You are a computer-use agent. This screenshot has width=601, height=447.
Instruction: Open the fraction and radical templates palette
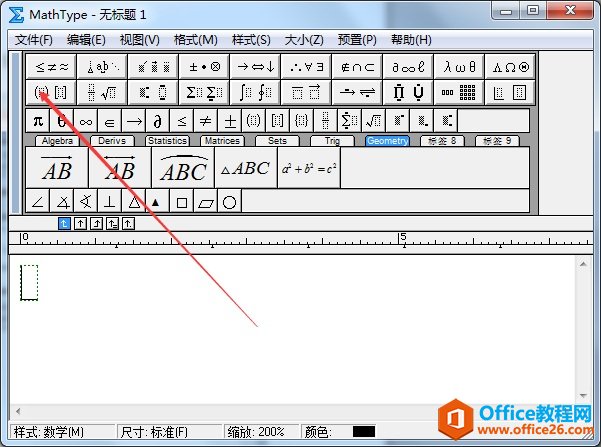[x=102, y=92]
